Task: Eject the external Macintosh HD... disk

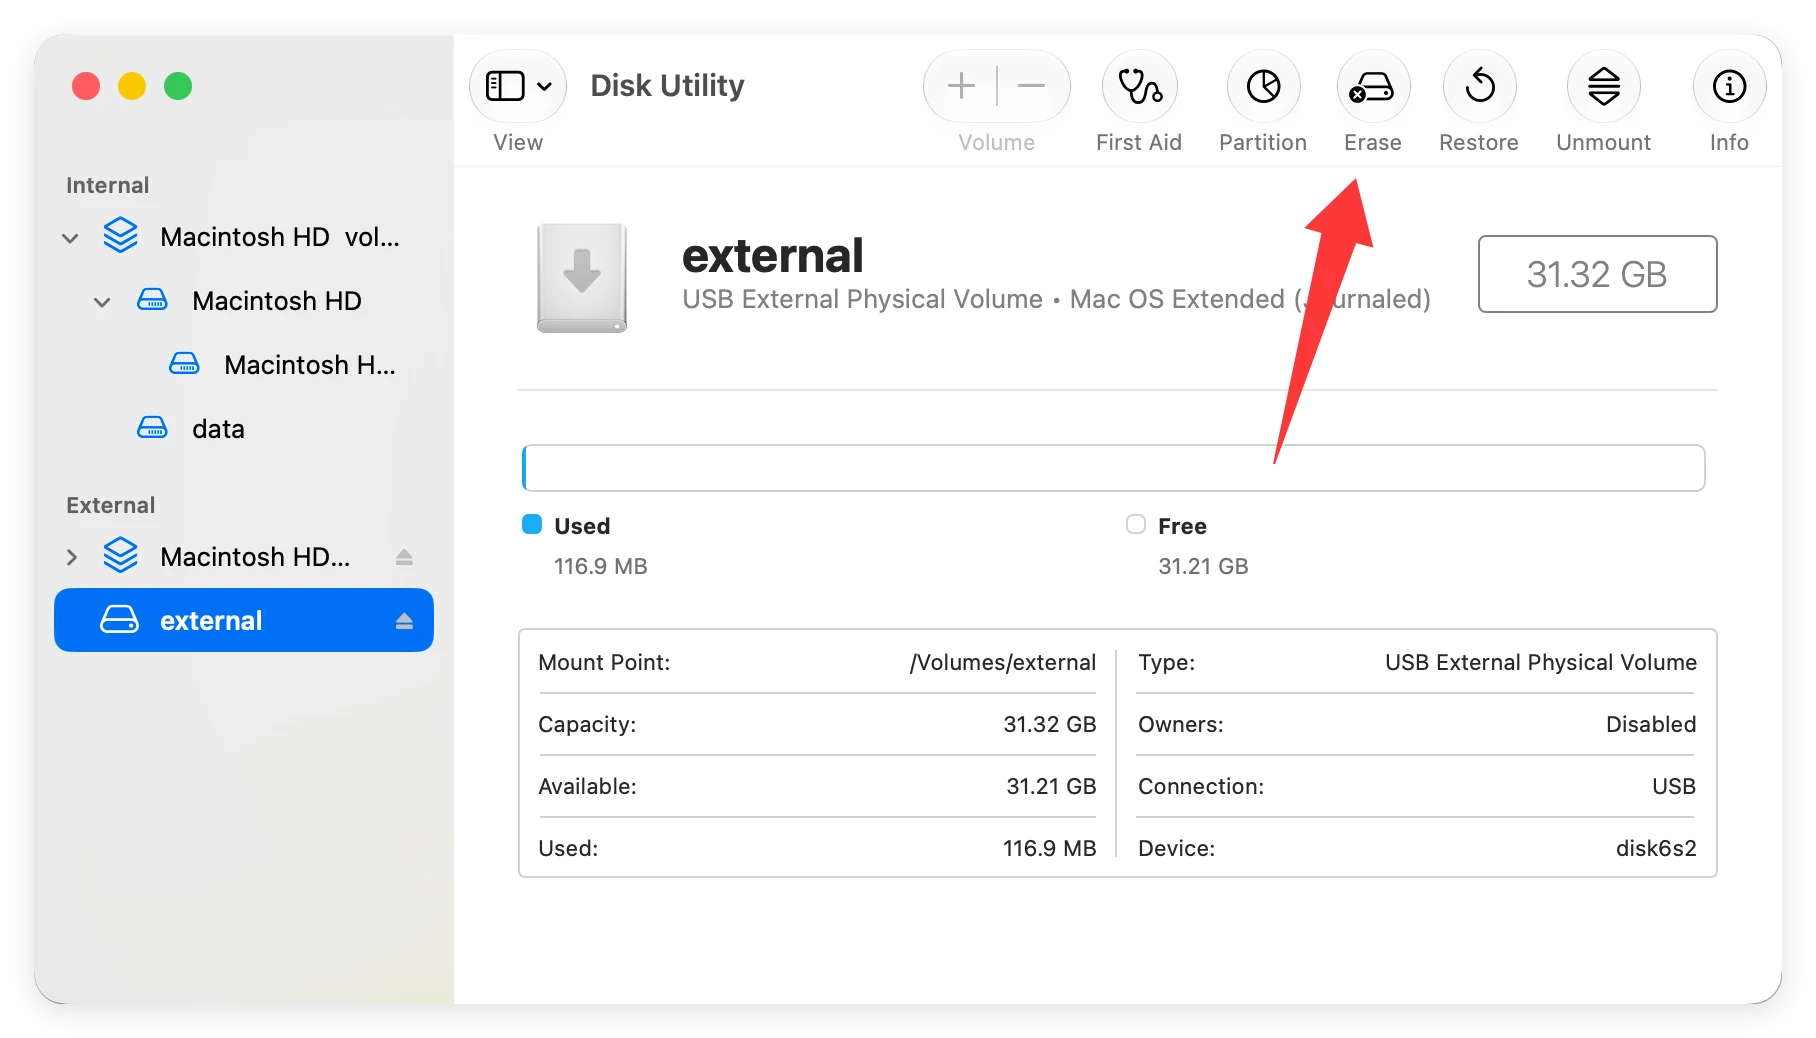Action: [404, 557]
